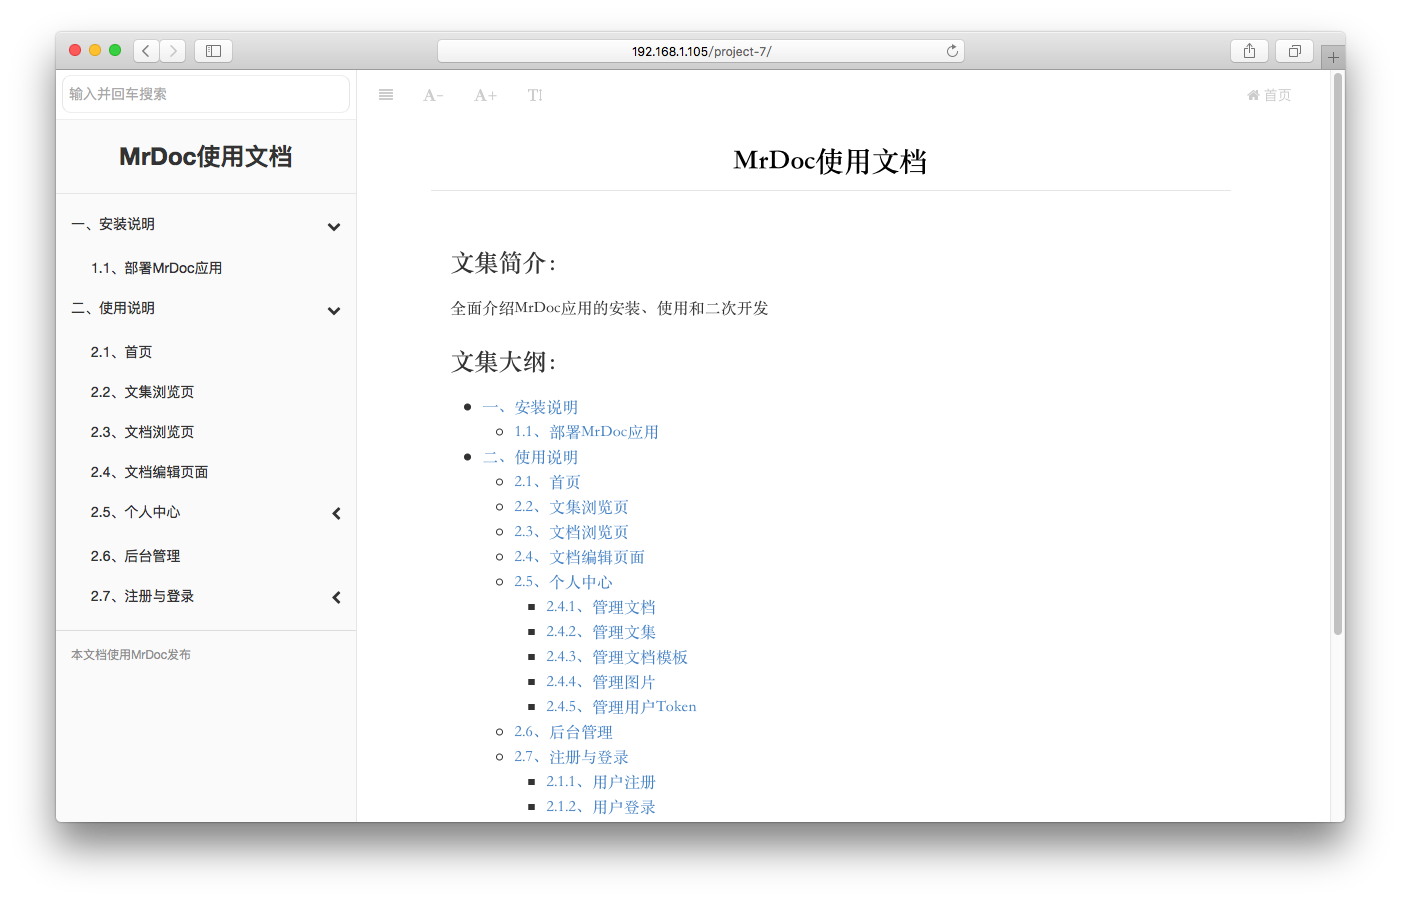The image size is (1401, 902).
Task: Open outline link 1.1、部署MrDoc应用
Action: pyautogui.click(x=586, y=432)
